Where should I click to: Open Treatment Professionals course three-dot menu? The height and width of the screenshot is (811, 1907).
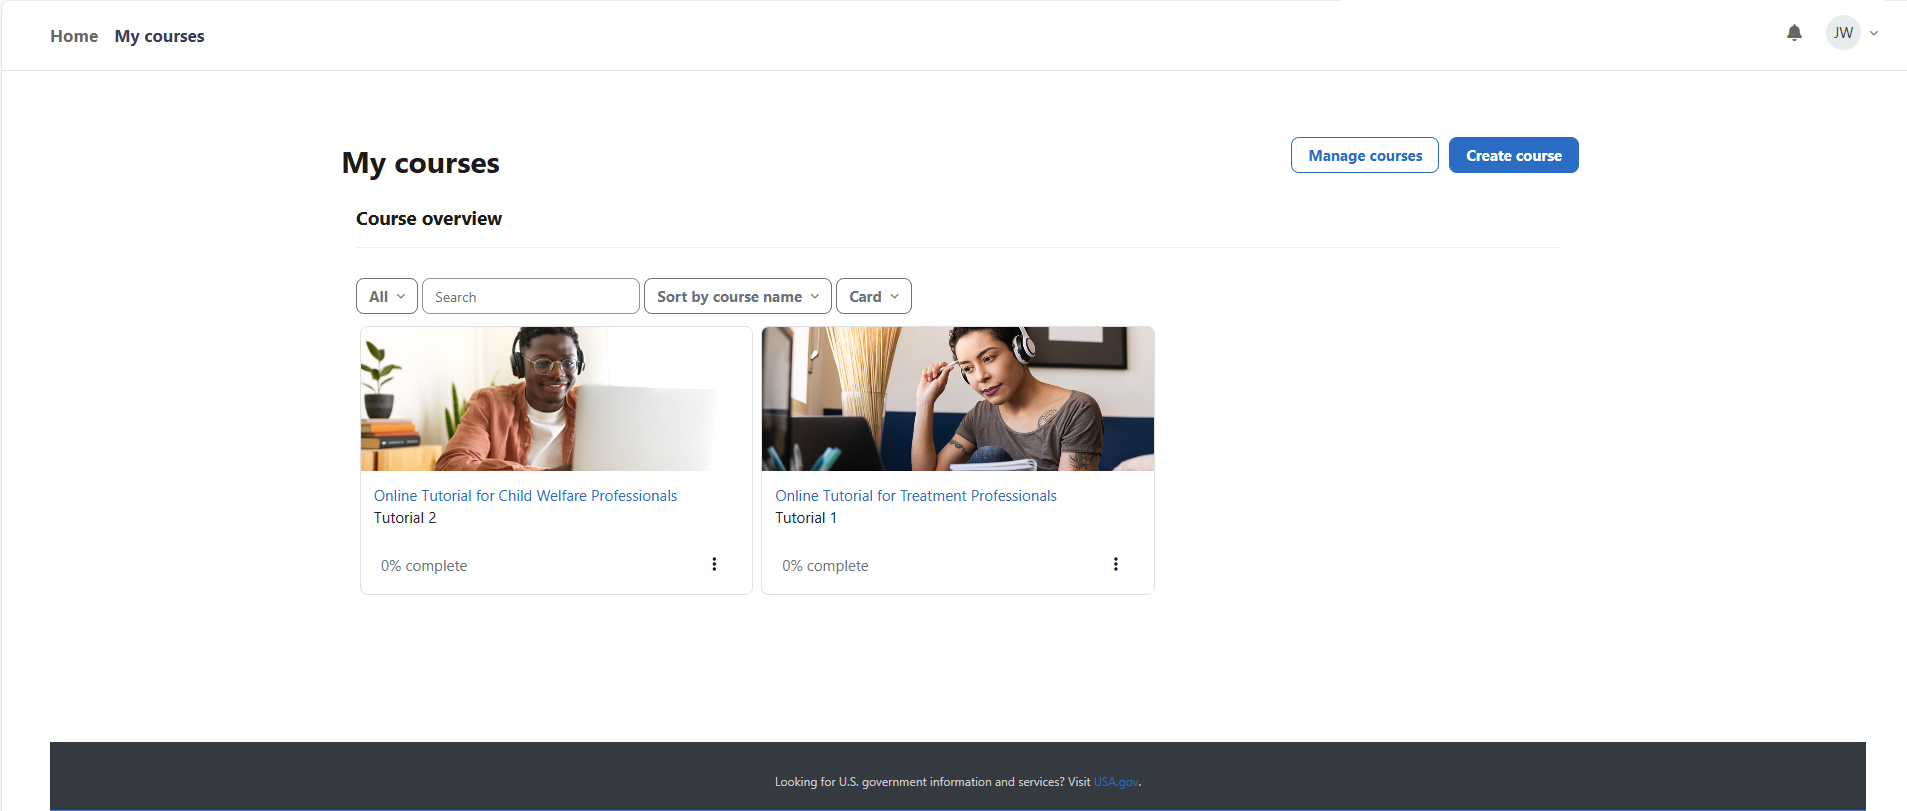click(x=1115, y=564)
